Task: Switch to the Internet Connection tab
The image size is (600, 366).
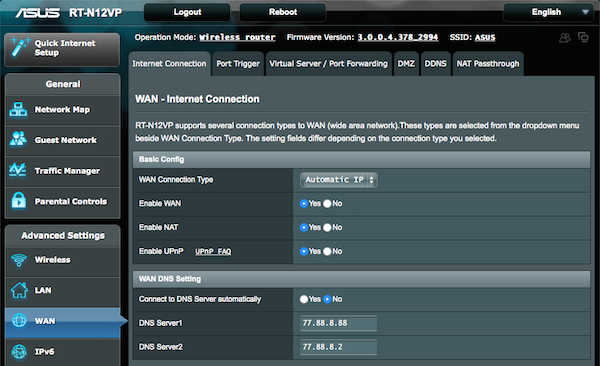Action: [x=169, y=64]
